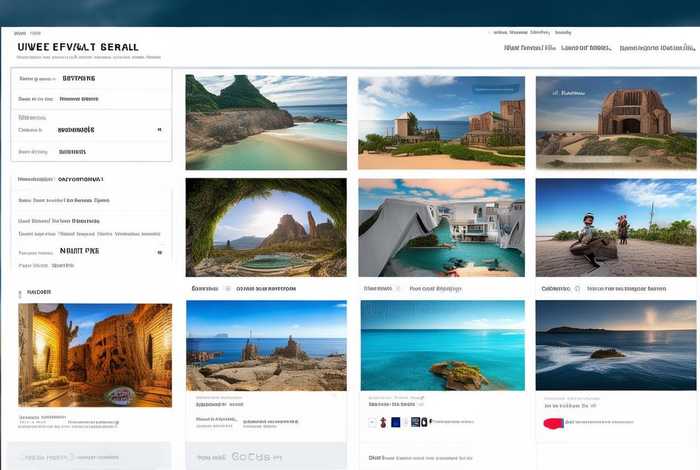Click the small icon above the stone ruins card
This screenshot has width=700, height=470.
(x=22, y=293)
